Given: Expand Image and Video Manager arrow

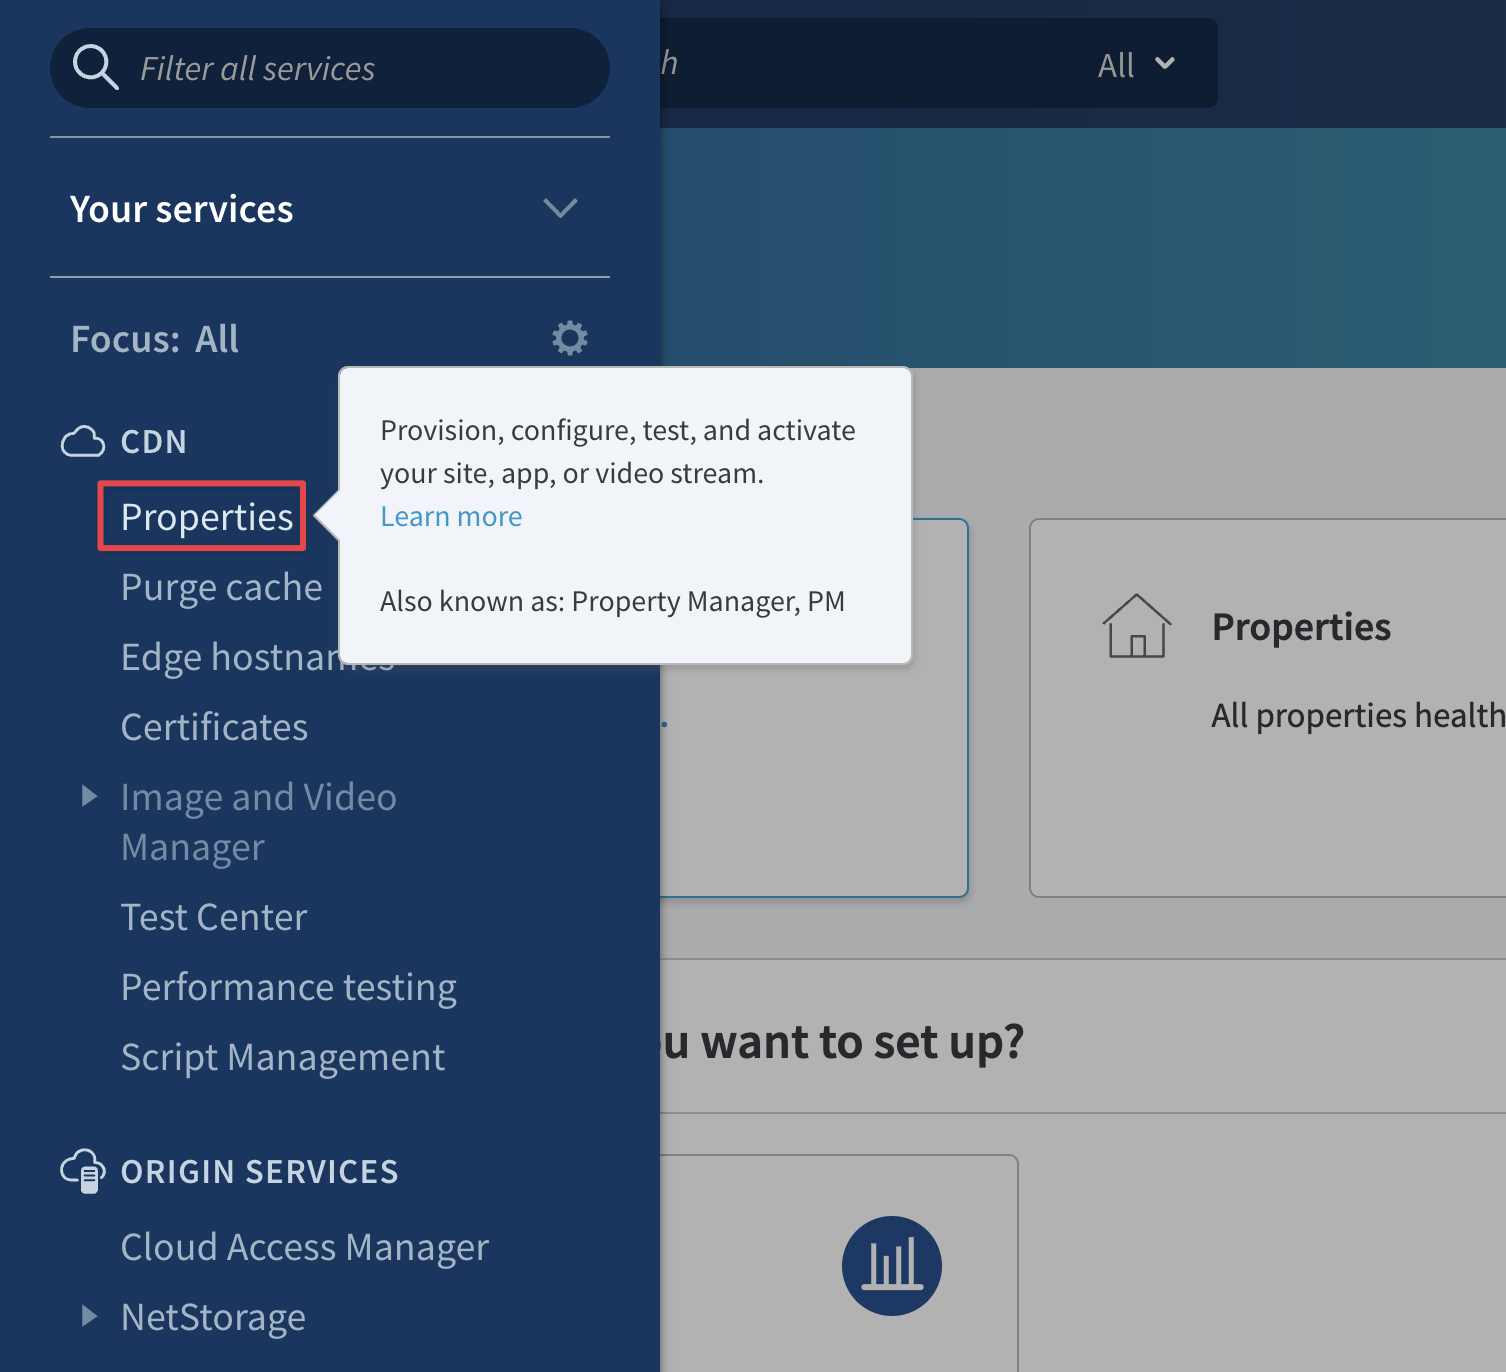Looking at the screenshot, I should pos(90,796).
